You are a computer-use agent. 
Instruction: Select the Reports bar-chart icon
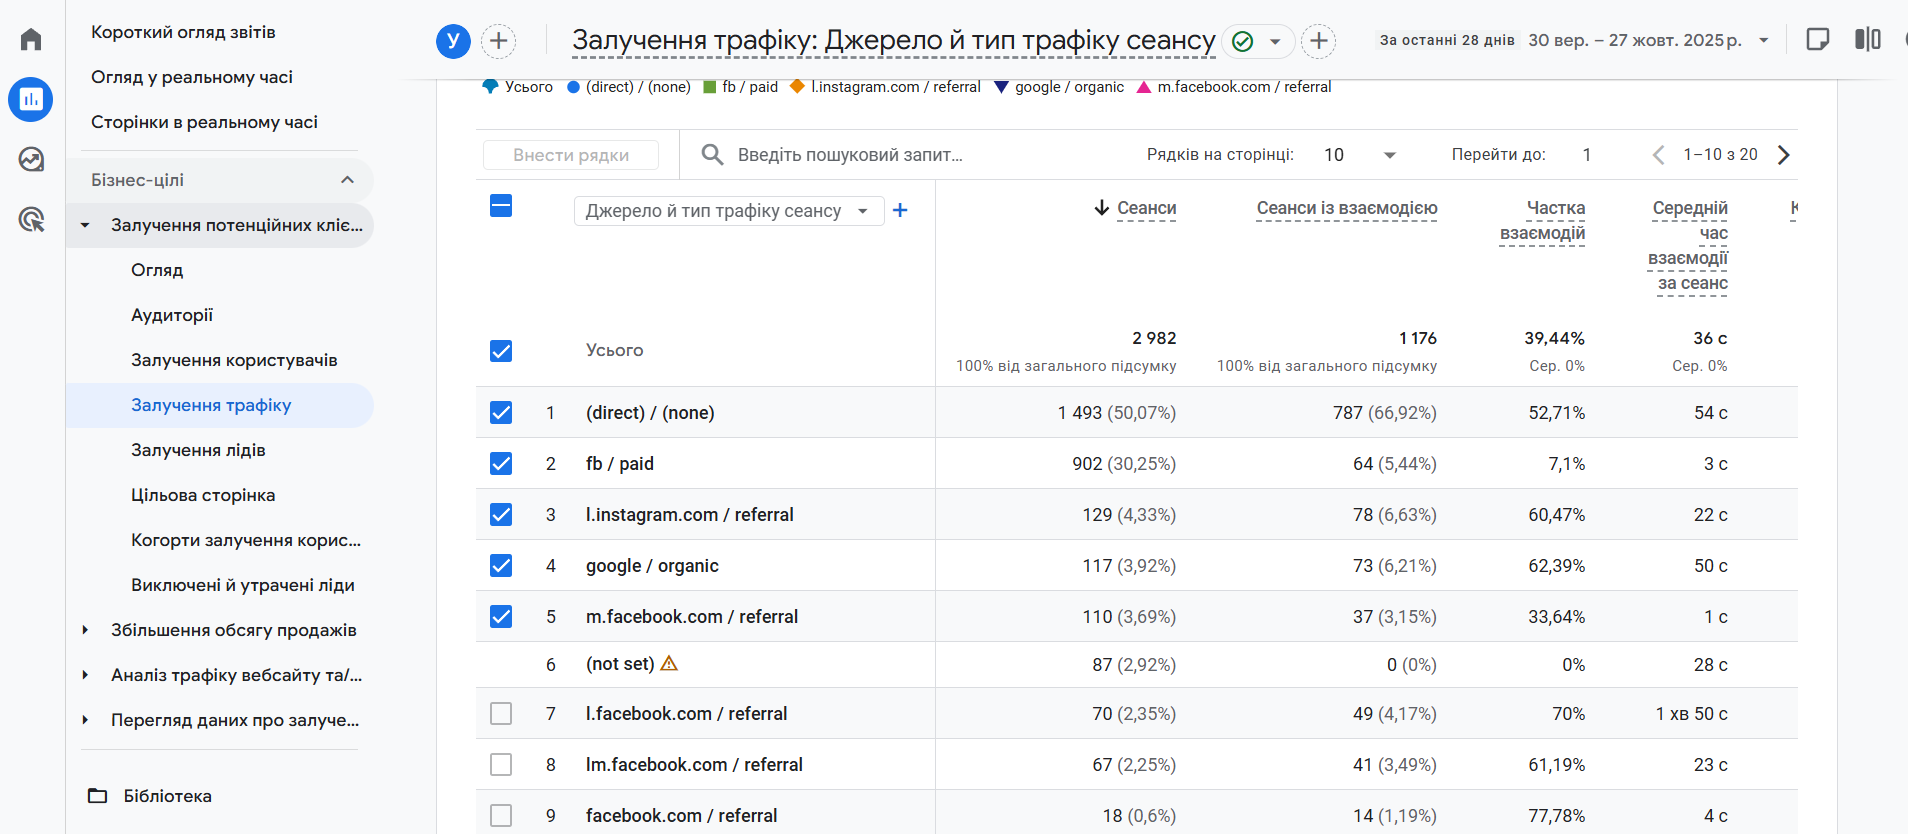click(31, 100)
